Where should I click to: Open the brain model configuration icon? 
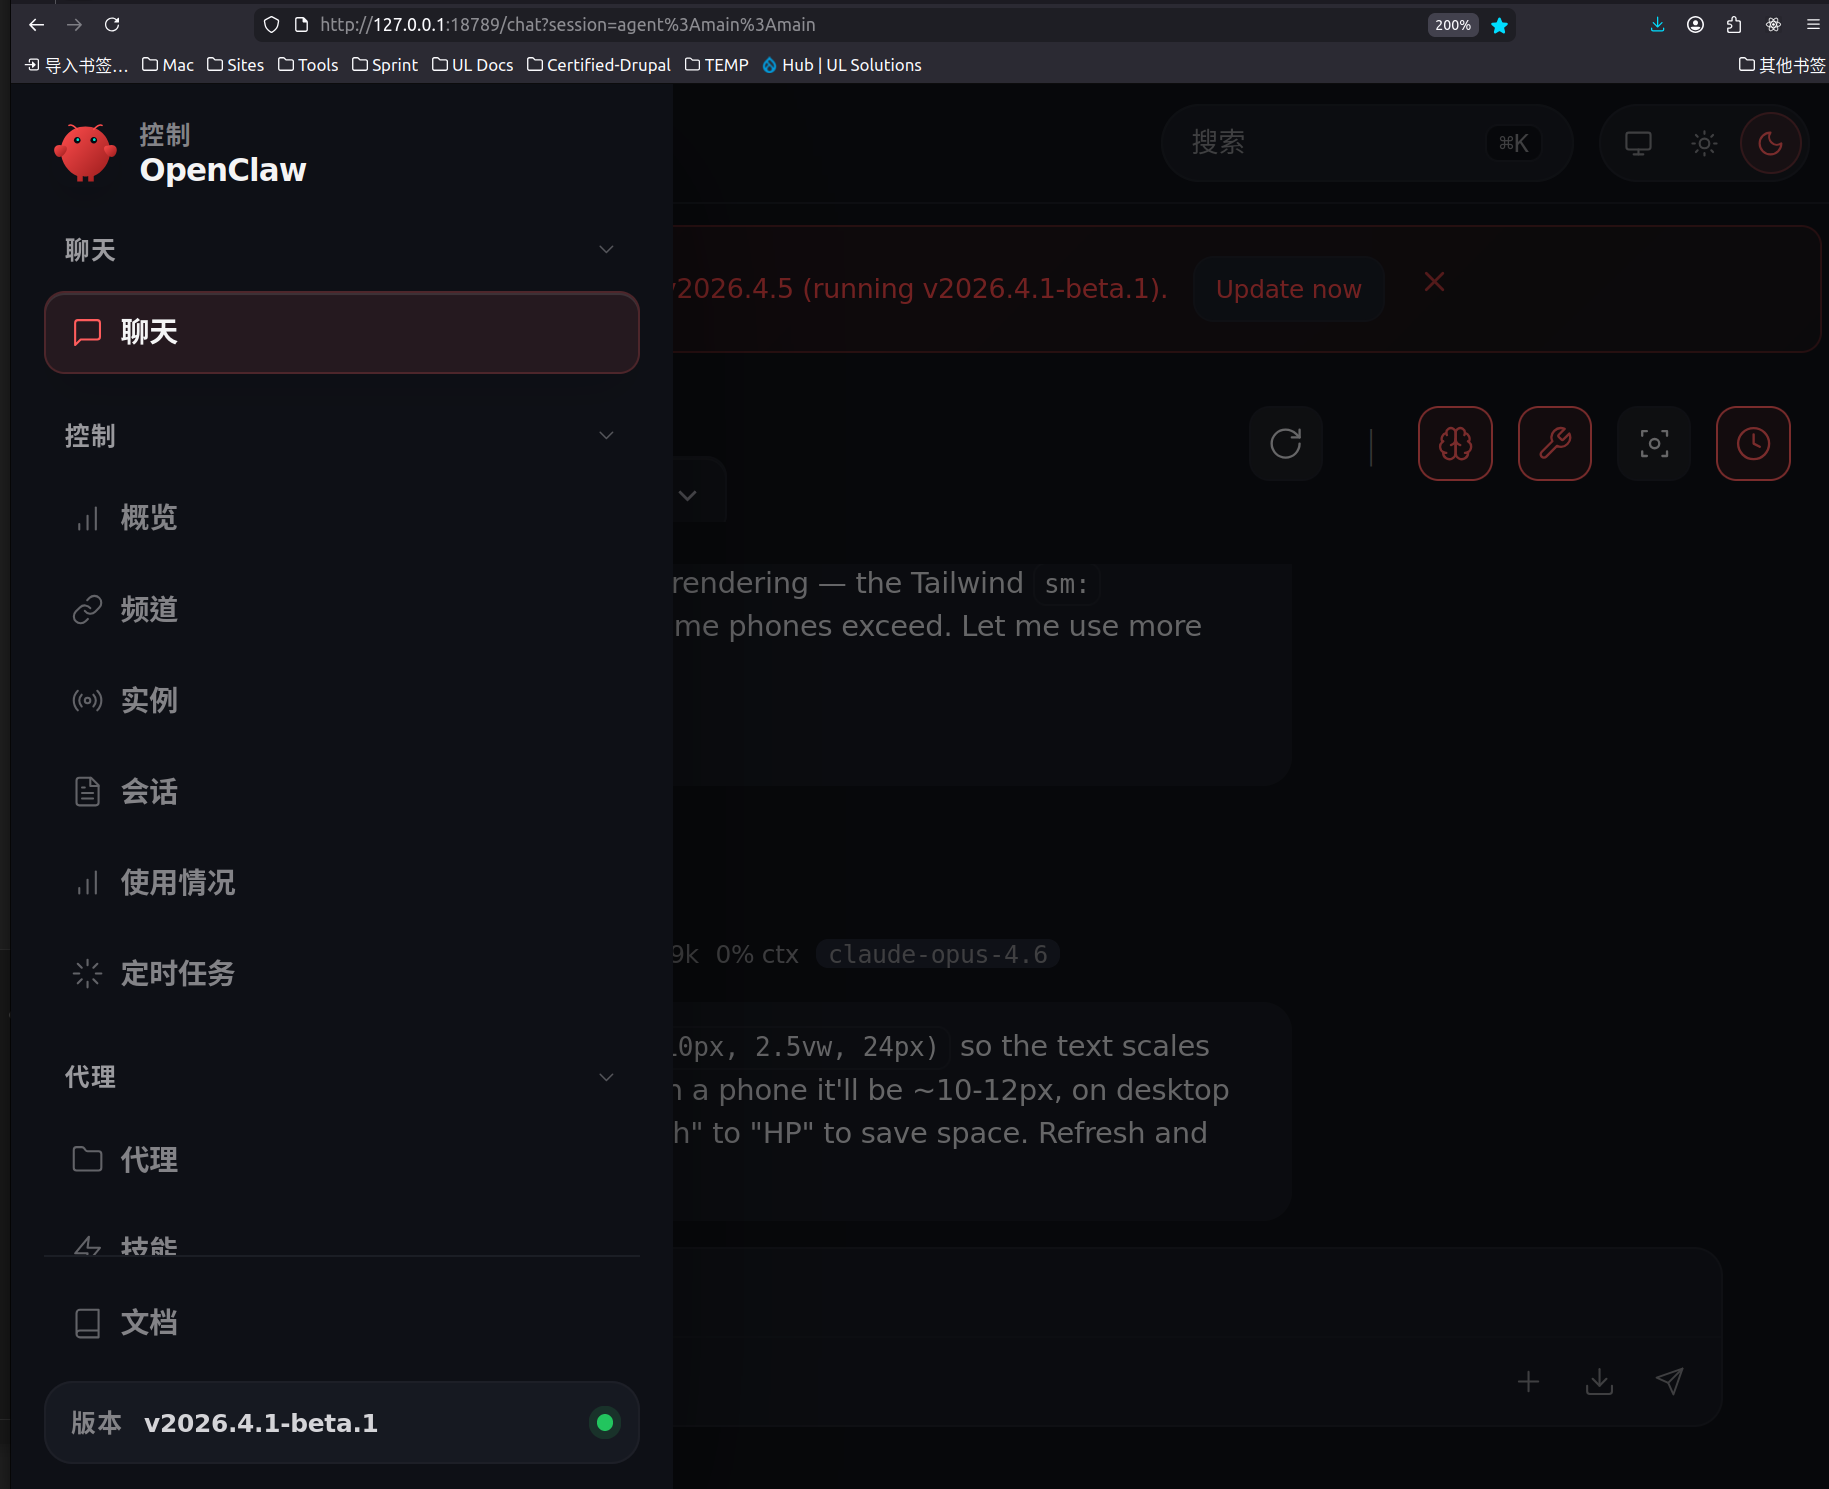coord(1455,443)
